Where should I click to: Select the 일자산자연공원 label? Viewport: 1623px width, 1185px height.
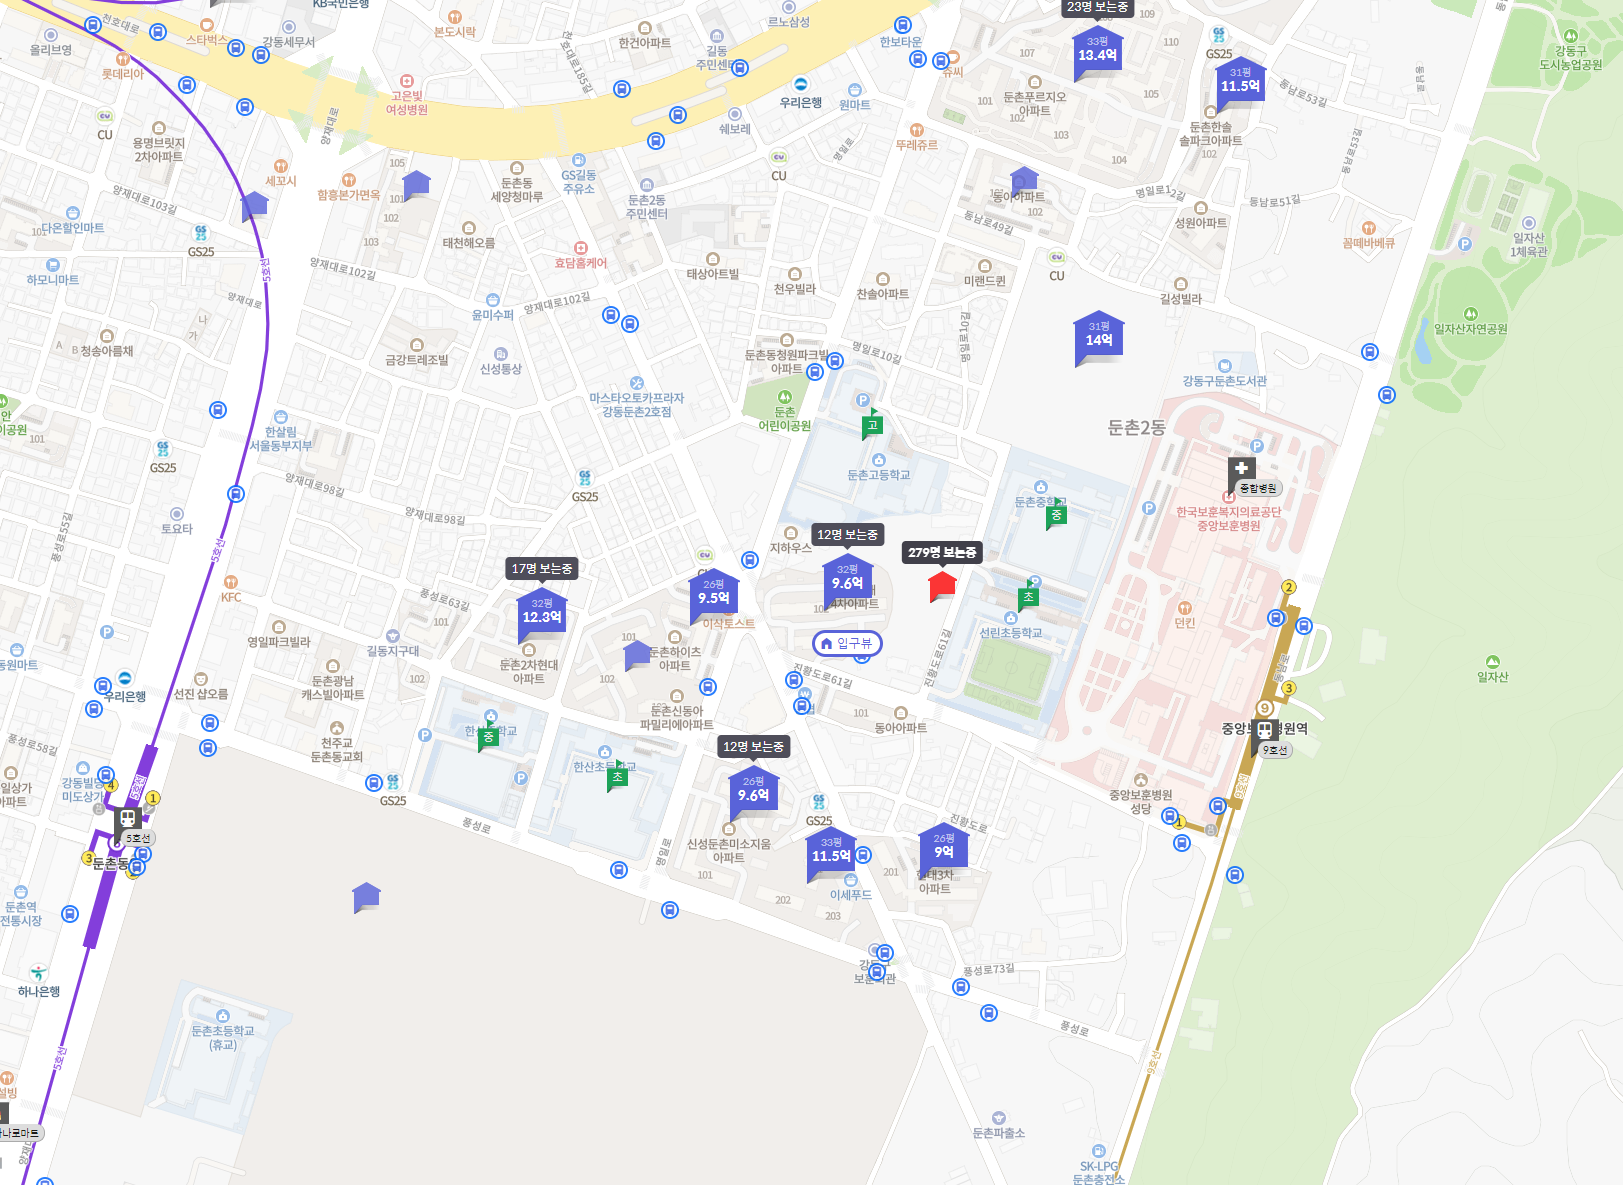coord(1470,329)
